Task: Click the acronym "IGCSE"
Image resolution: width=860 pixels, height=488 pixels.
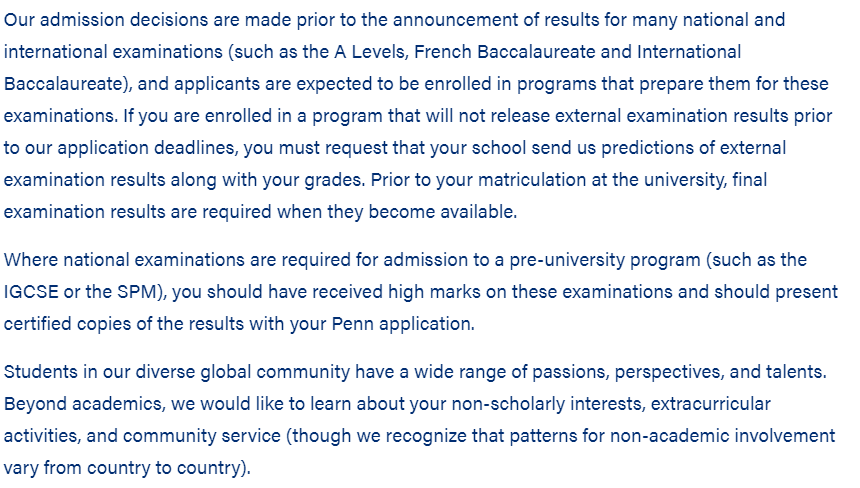Action: pos(31,292)
